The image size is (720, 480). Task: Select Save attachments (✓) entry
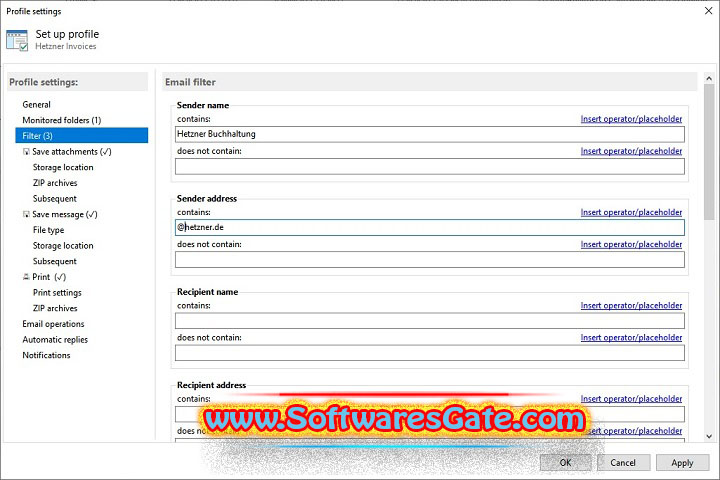(x=72, y=152)
